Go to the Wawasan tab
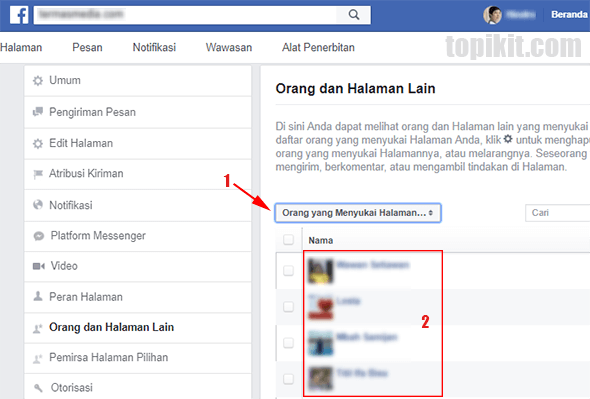The height and width of the screenshot is (399, 590). click(229, 47)
